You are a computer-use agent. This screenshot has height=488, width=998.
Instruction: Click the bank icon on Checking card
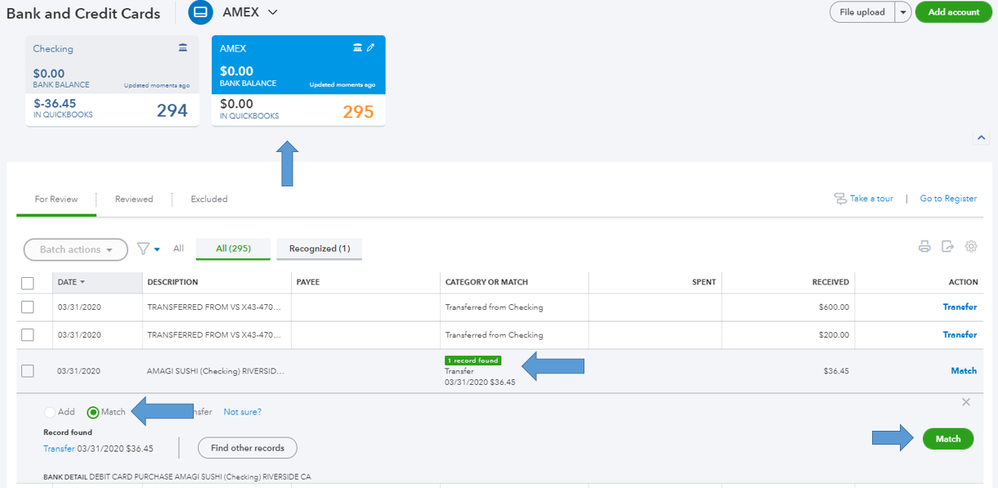(x=183, y=48)
